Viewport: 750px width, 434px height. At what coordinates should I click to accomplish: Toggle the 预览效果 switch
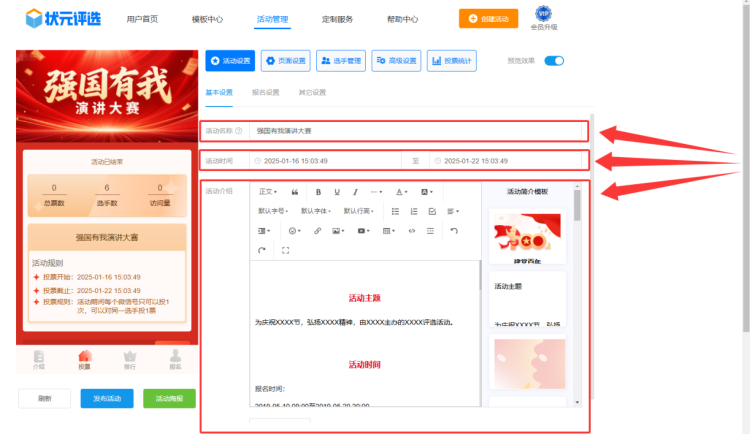(553, 61)
